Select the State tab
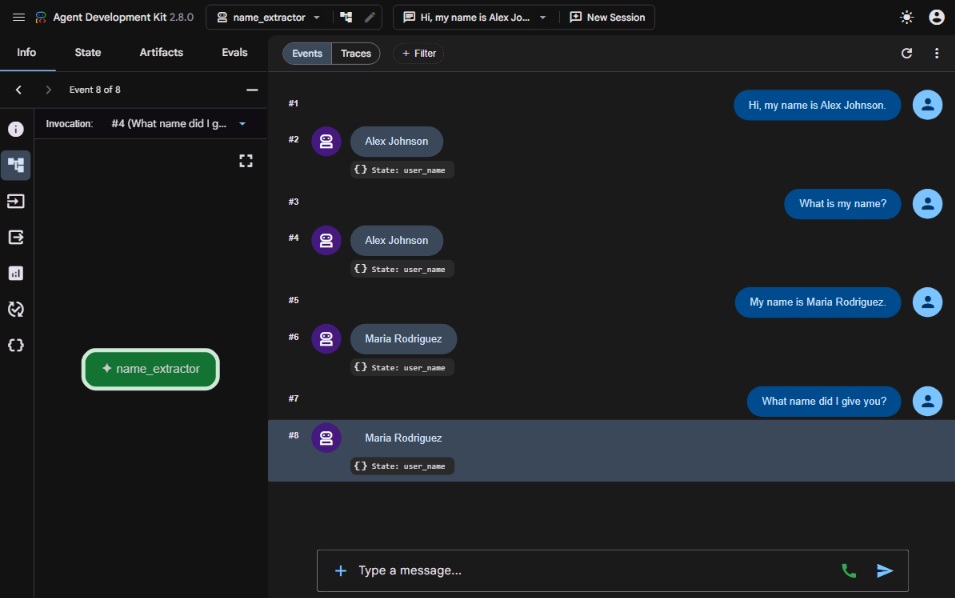This screenshot has height=598, width=955. (x=88, y=52)
